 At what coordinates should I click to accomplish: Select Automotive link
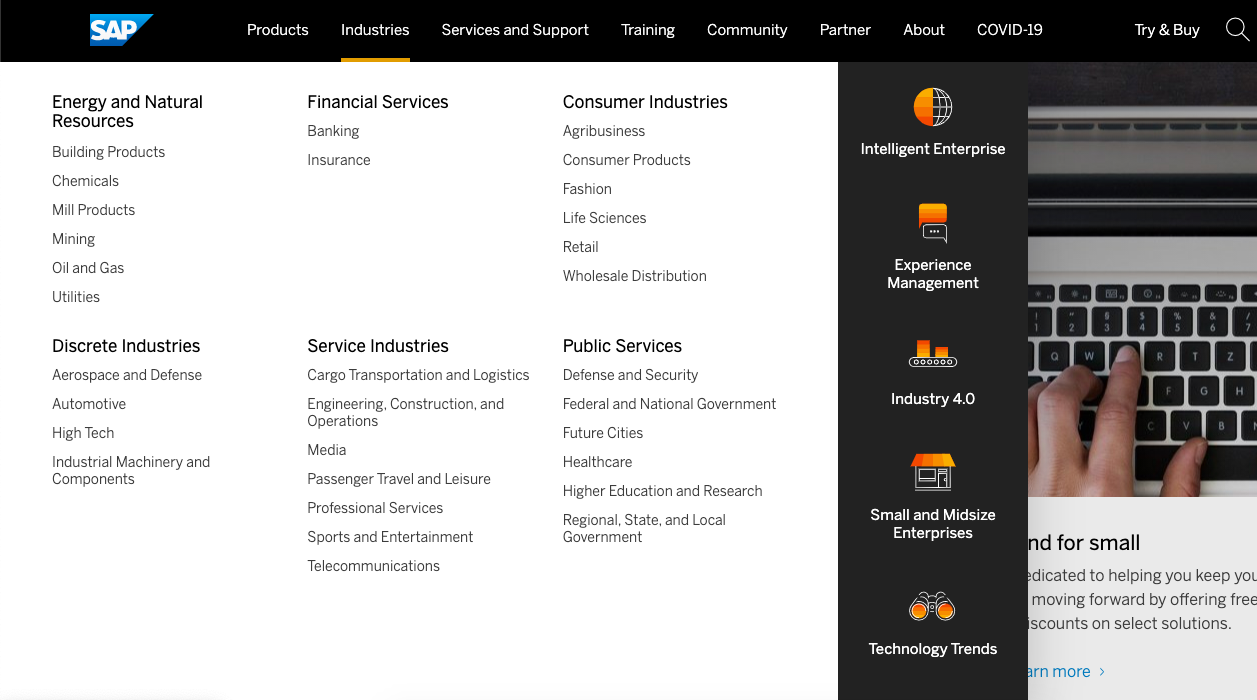point(89,404)
